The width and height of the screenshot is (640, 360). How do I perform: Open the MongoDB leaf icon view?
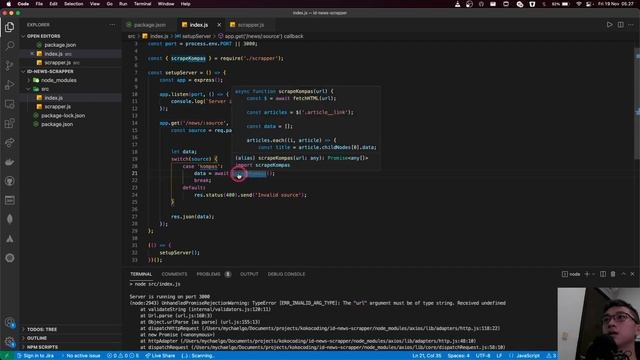pos(9,219)
